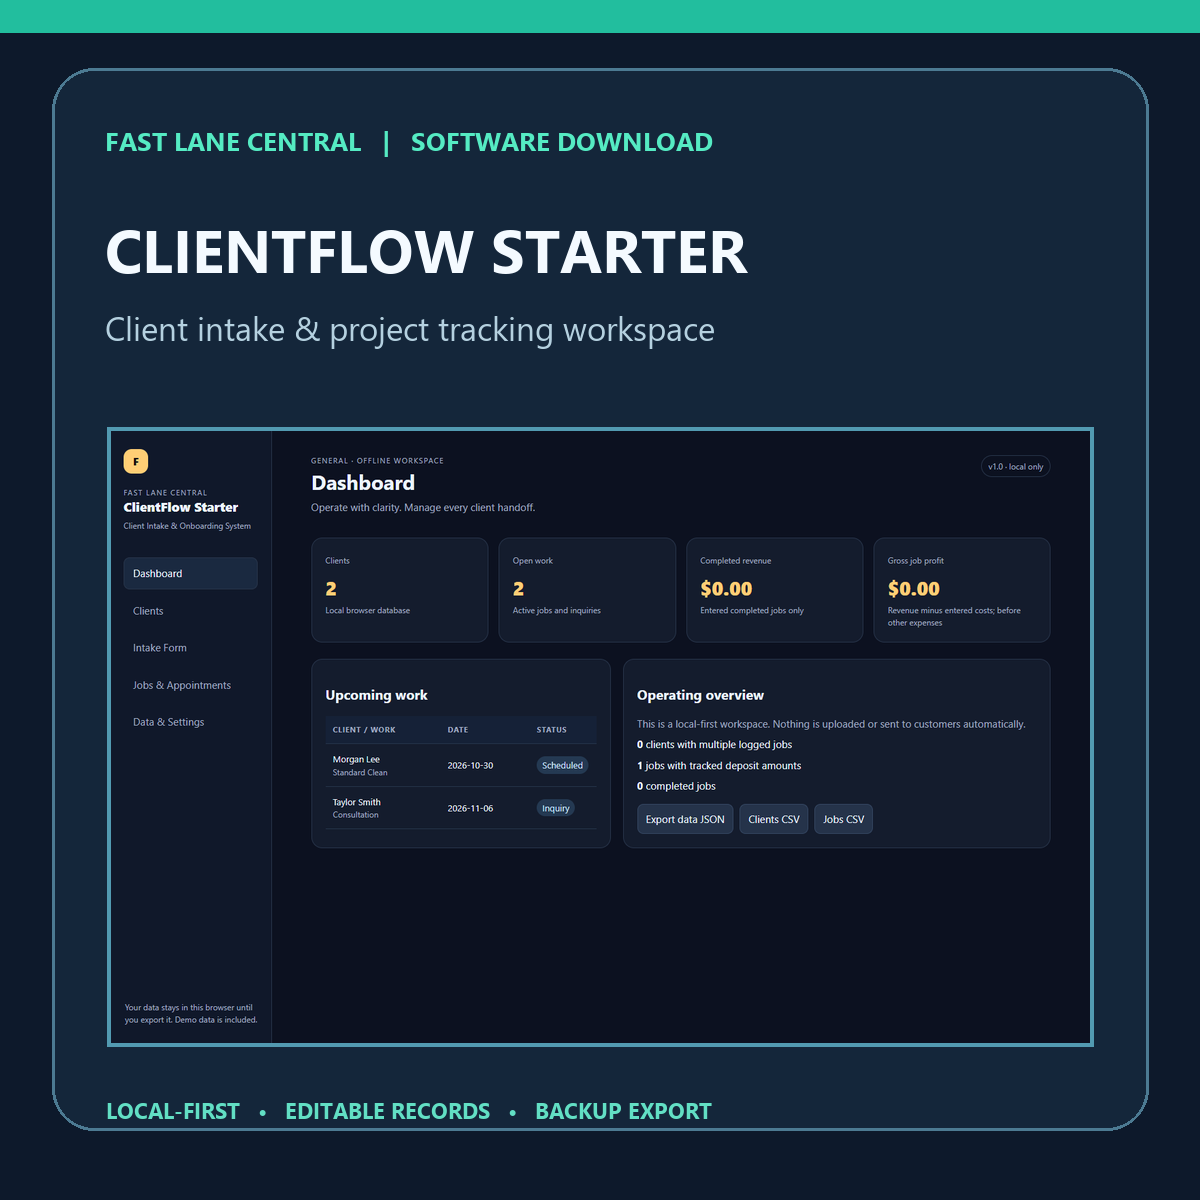
Task: Click the Consultation work label
Action: [x=356, y=815]
